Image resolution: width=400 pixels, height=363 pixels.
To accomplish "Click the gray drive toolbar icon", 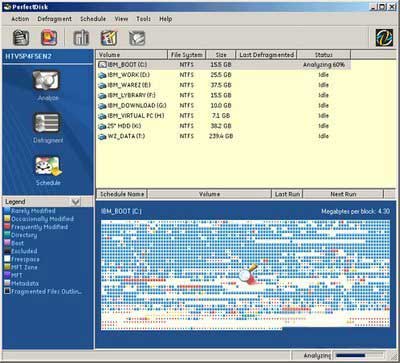I will [137, 38].
